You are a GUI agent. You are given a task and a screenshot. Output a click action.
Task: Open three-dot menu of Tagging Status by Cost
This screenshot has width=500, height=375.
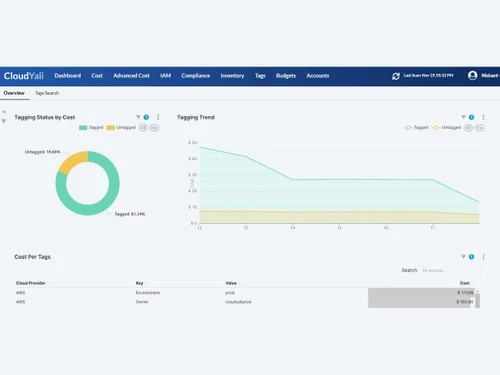tap(158, 117)
